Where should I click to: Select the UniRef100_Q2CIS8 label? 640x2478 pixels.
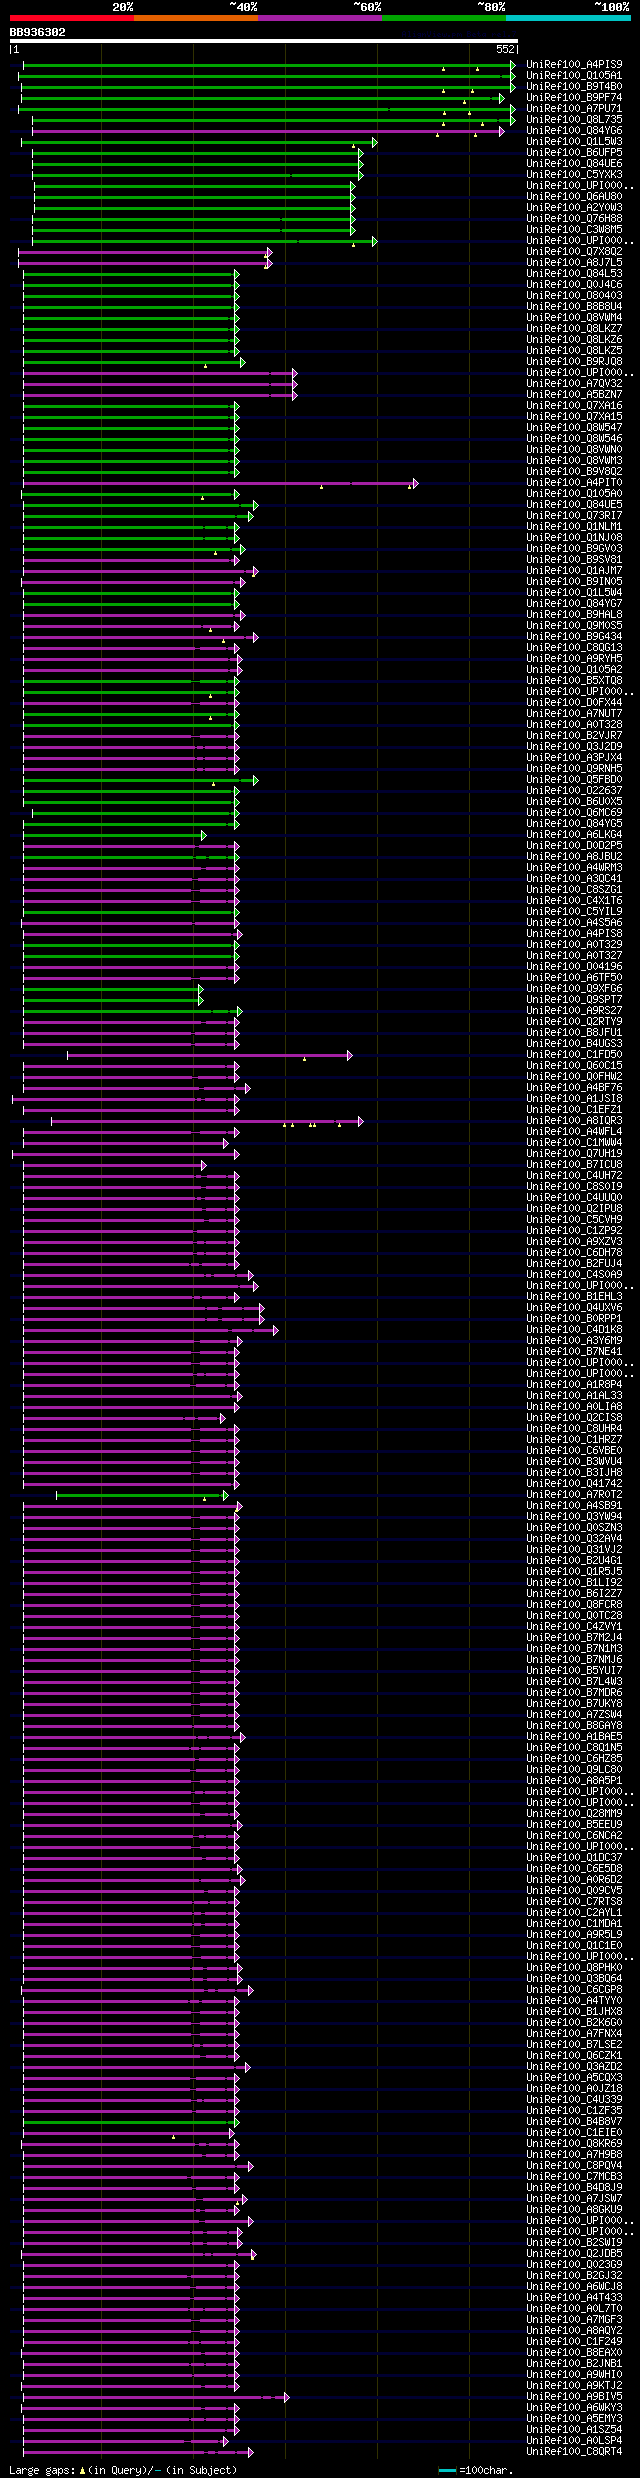(574, 1418)
